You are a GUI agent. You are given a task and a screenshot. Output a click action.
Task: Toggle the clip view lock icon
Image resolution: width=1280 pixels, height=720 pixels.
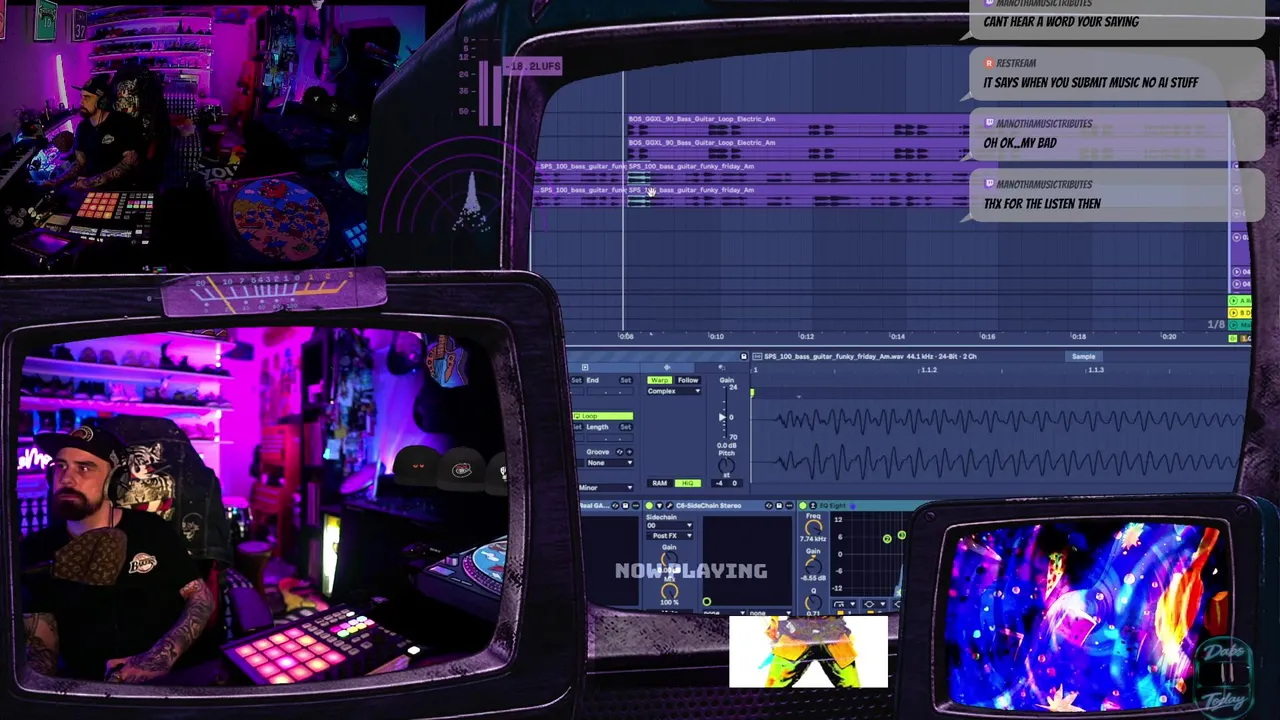click(743, 356)
